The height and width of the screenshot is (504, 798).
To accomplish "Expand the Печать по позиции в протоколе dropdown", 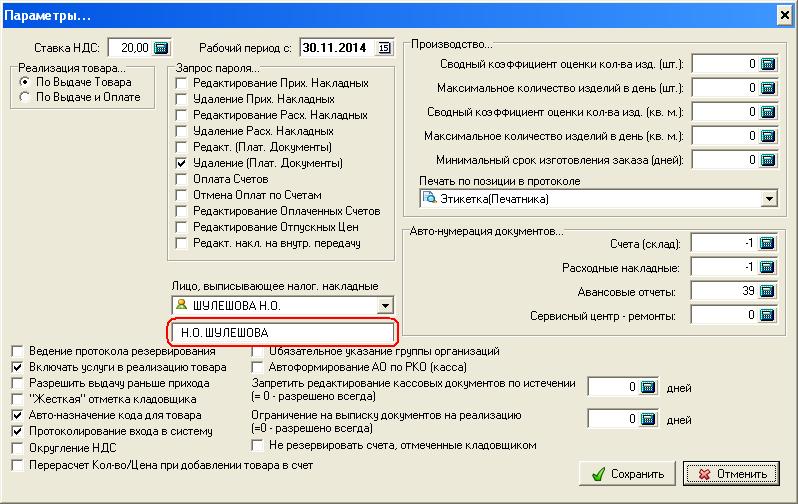I will (768, 199).
